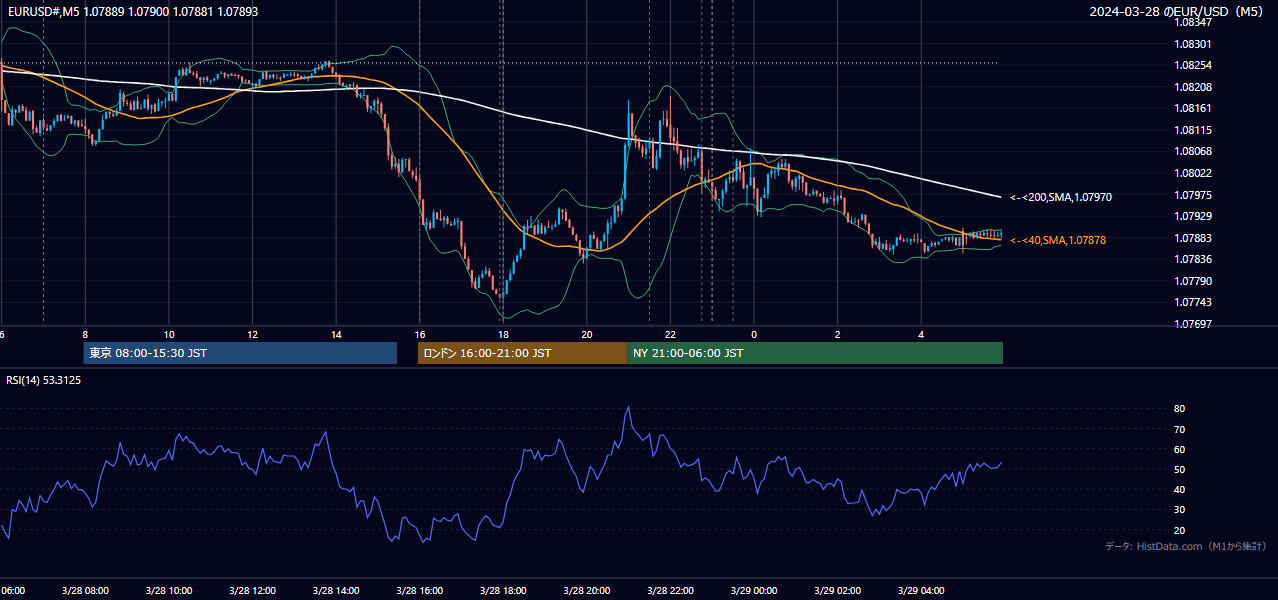Click hour label 20 under price chart

tap(587, 334)
